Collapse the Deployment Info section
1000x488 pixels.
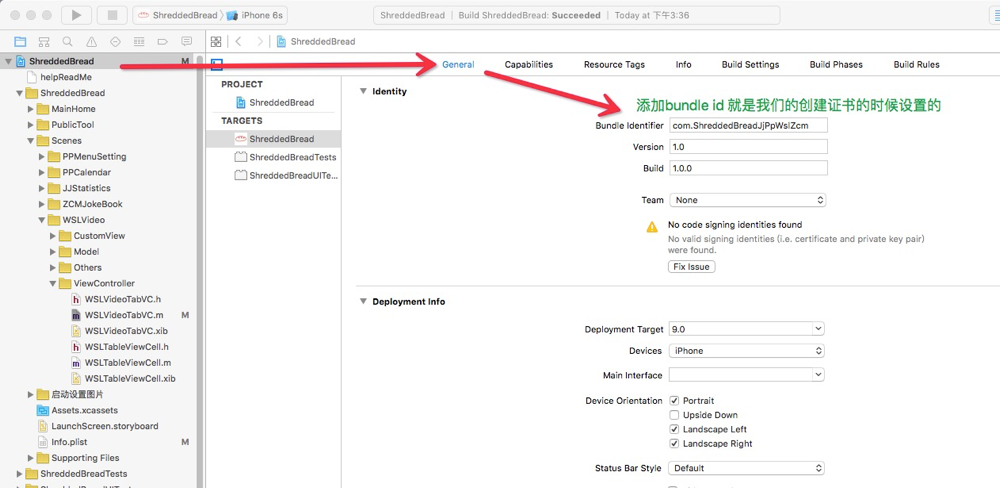(x=364, y=302)
